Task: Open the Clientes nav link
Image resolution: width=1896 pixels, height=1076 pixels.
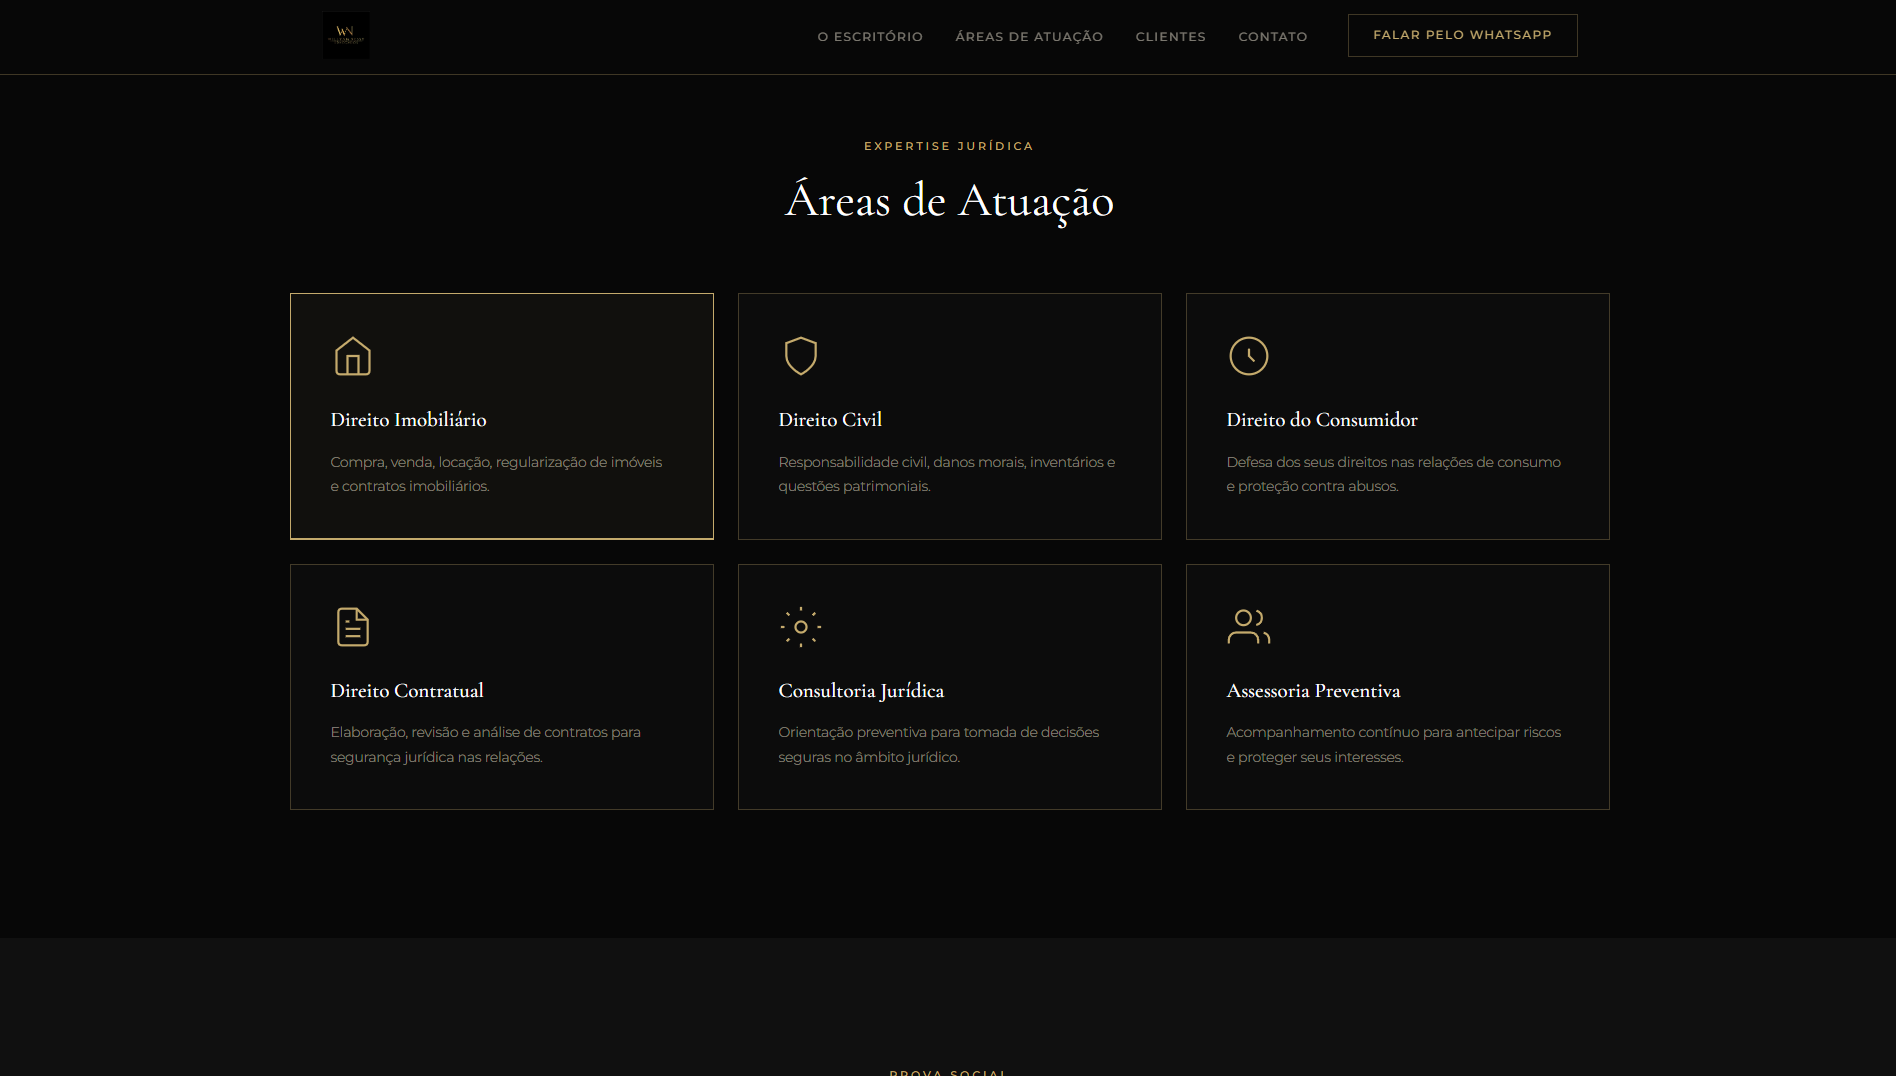Action: coord(1171,36)
